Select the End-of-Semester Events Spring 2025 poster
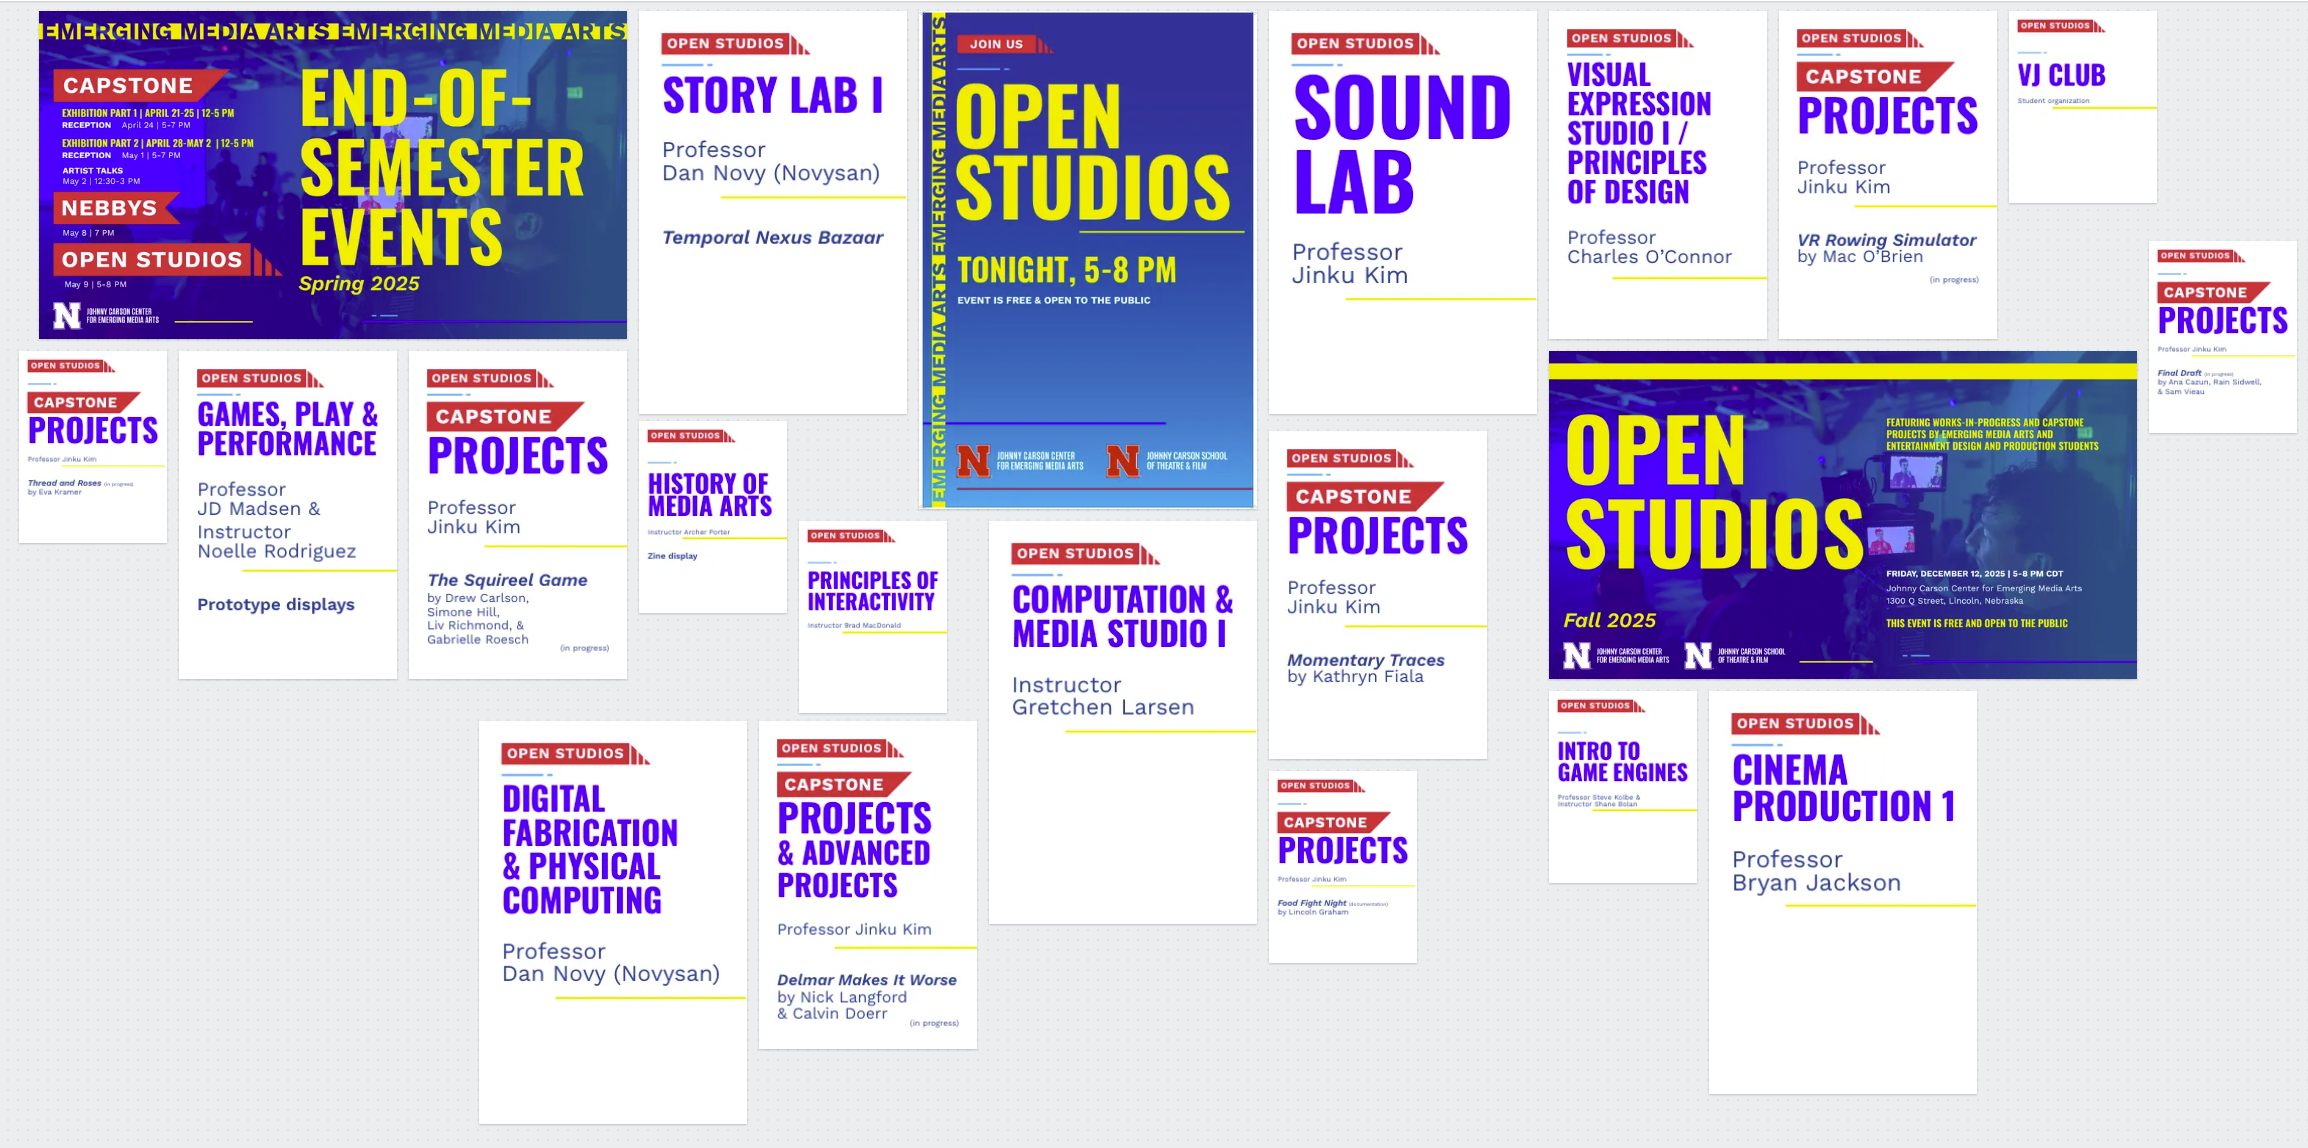Image resolution: width=2308 pixels, height=1148 pixels. coord(332,175)
